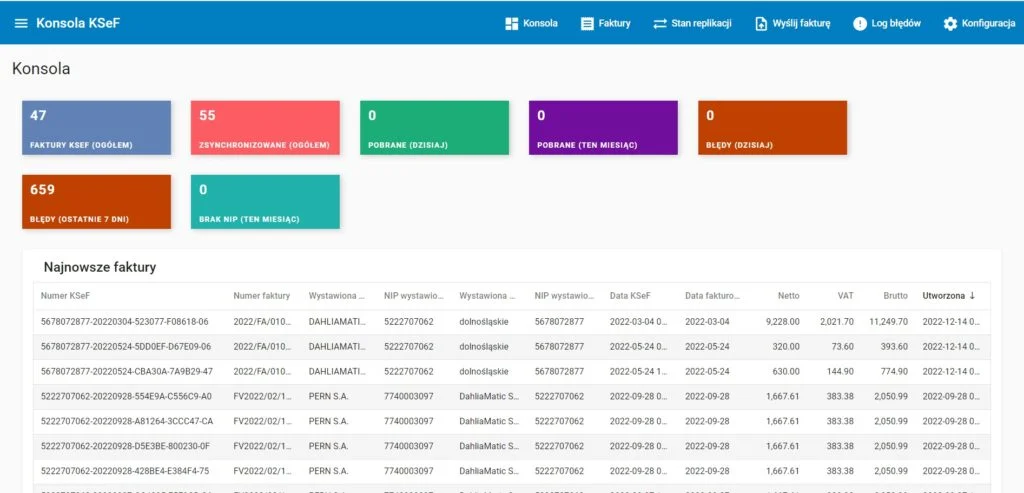The height and width of the screenshot is (493, 1024).
Task: Click the Konsola dashboard icon
Action: pos(512,23)
